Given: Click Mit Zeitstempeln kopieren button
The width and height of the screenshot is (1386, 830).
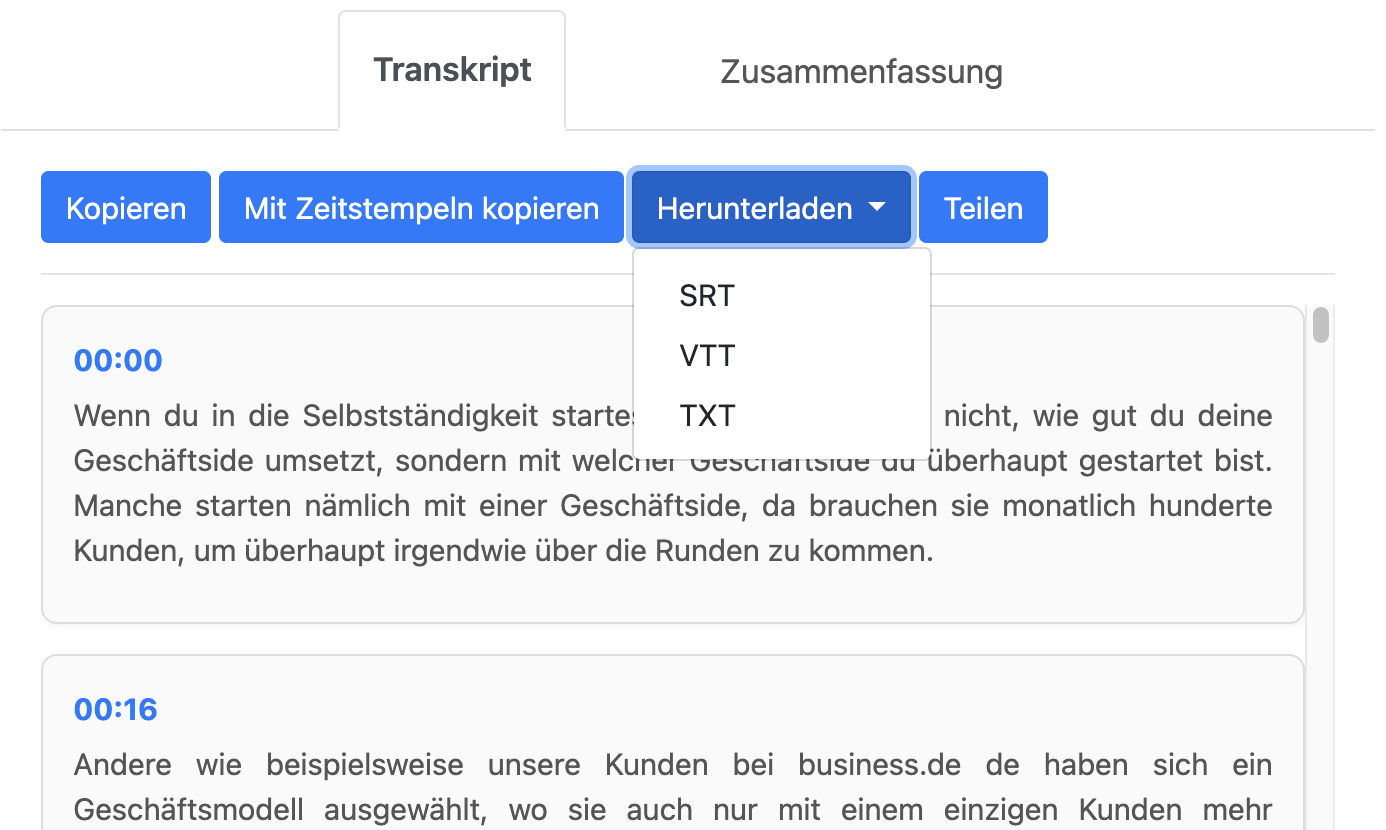Looking at the screenshot, I should [x=421, y=207].
